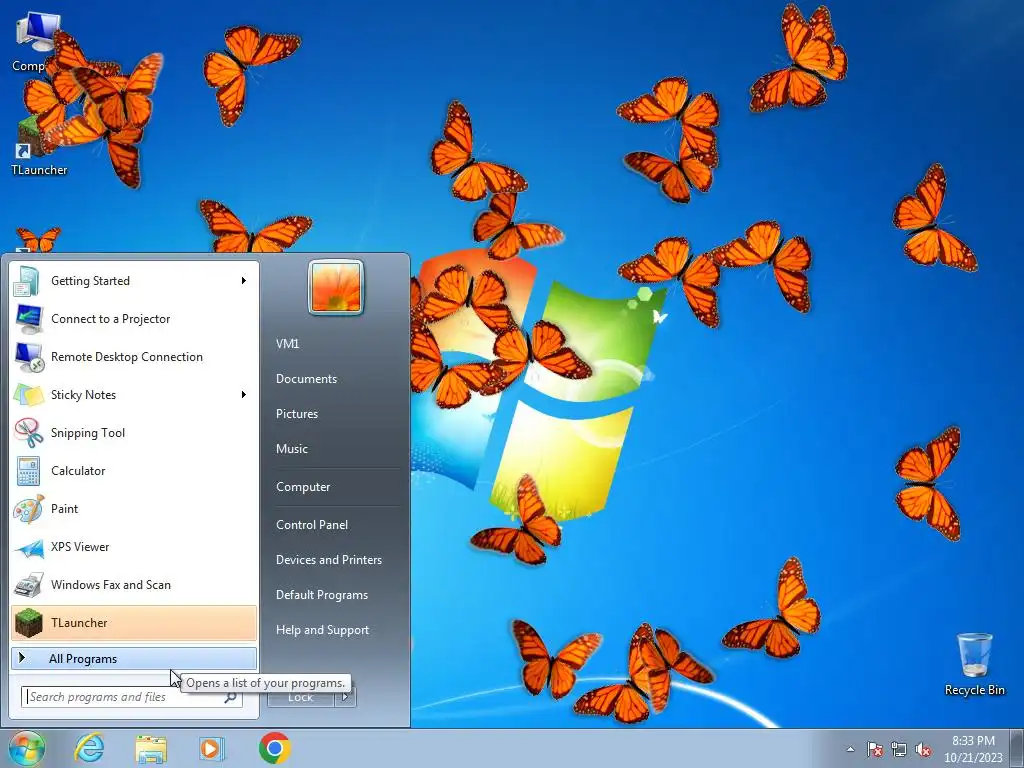
Task: Start Snipping Tool via scissors icon
Action: (28, 433)
